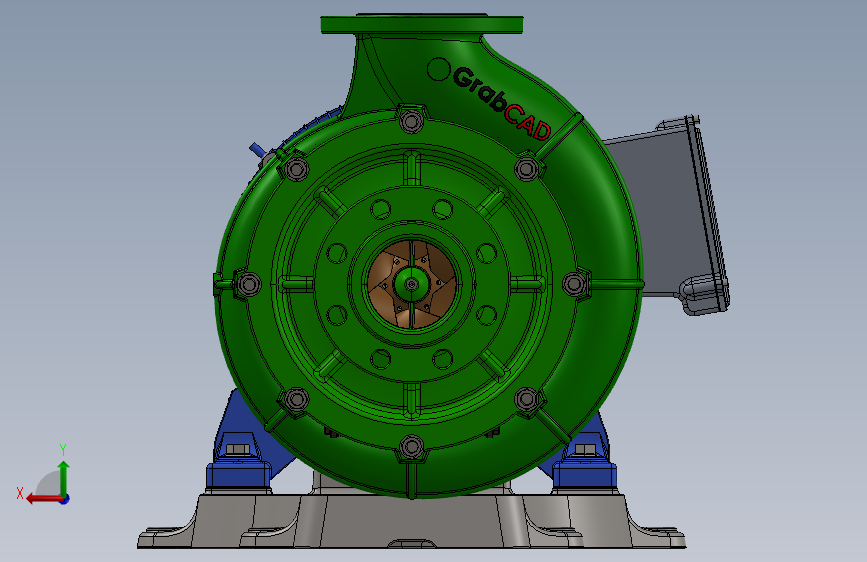Image resolution: width=867 pixels, height=562 pixels.
Task: Select the hex bolt on left blue foot
Action: point(238,449)
